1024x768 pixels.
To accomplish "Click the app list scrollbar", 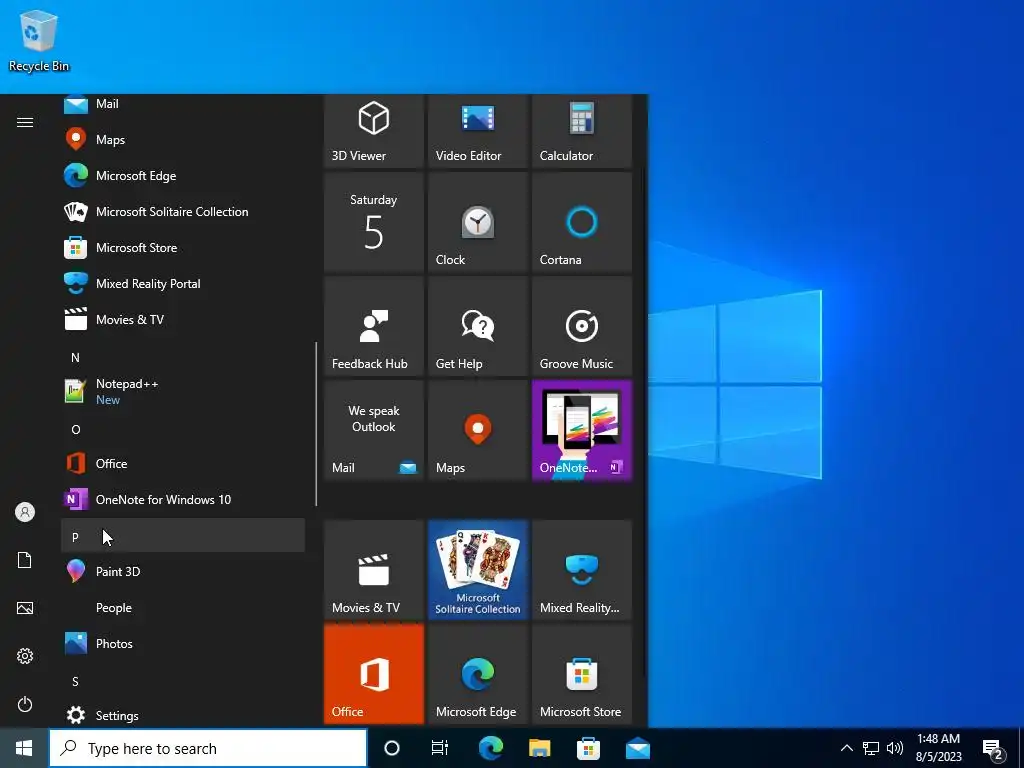I will [x=316, y=423].
